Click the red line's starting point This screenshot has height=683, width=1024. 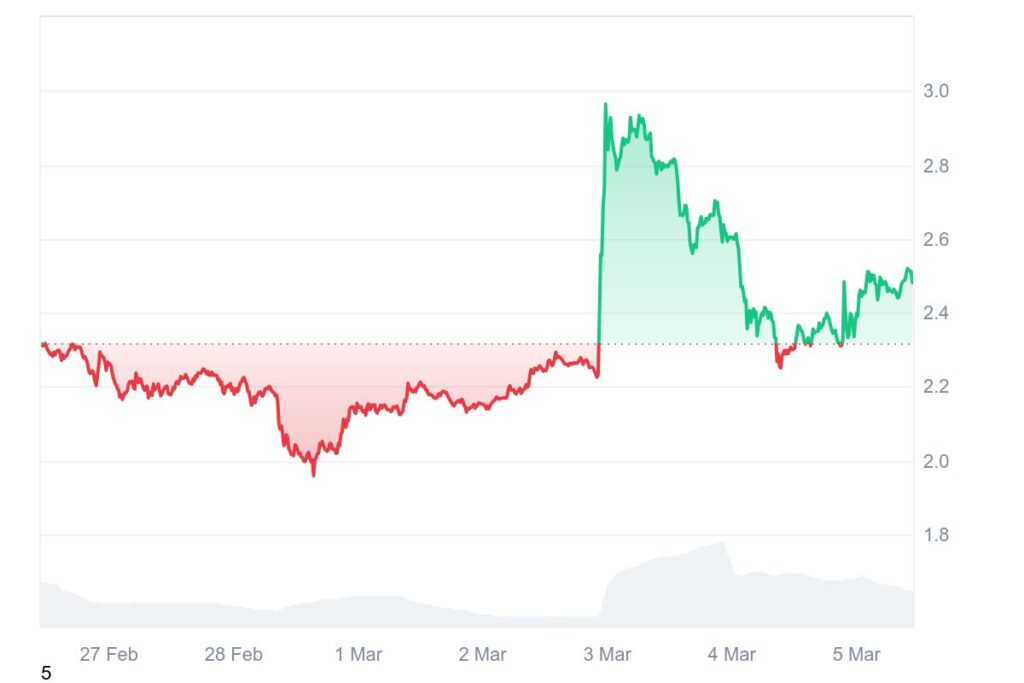tap(42, 344)
